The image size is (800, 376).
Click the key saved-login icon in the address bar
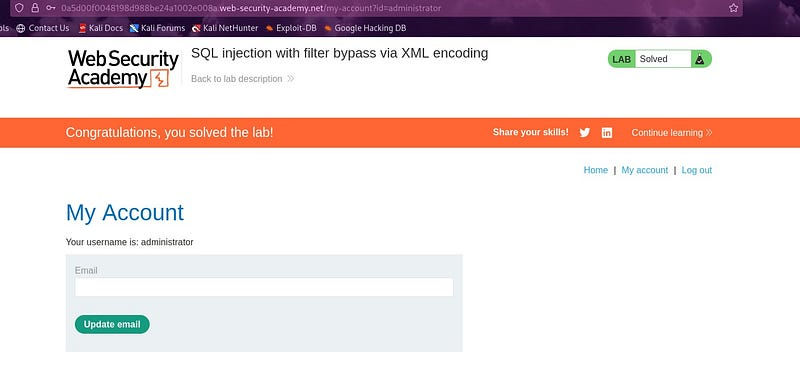point(51,8)
